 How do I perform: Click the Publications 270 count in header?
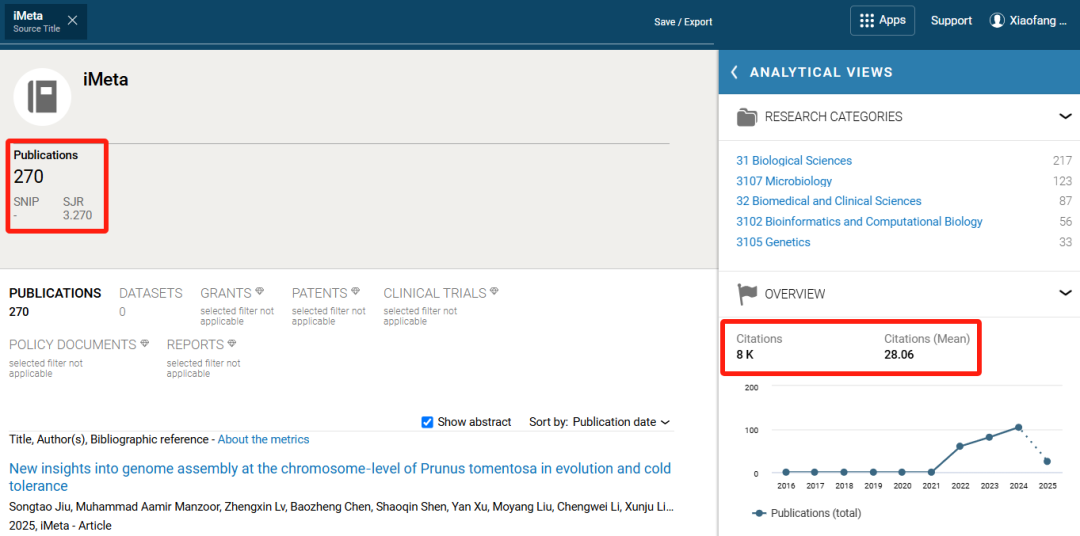pyautogui.click(x=28, y=177)
